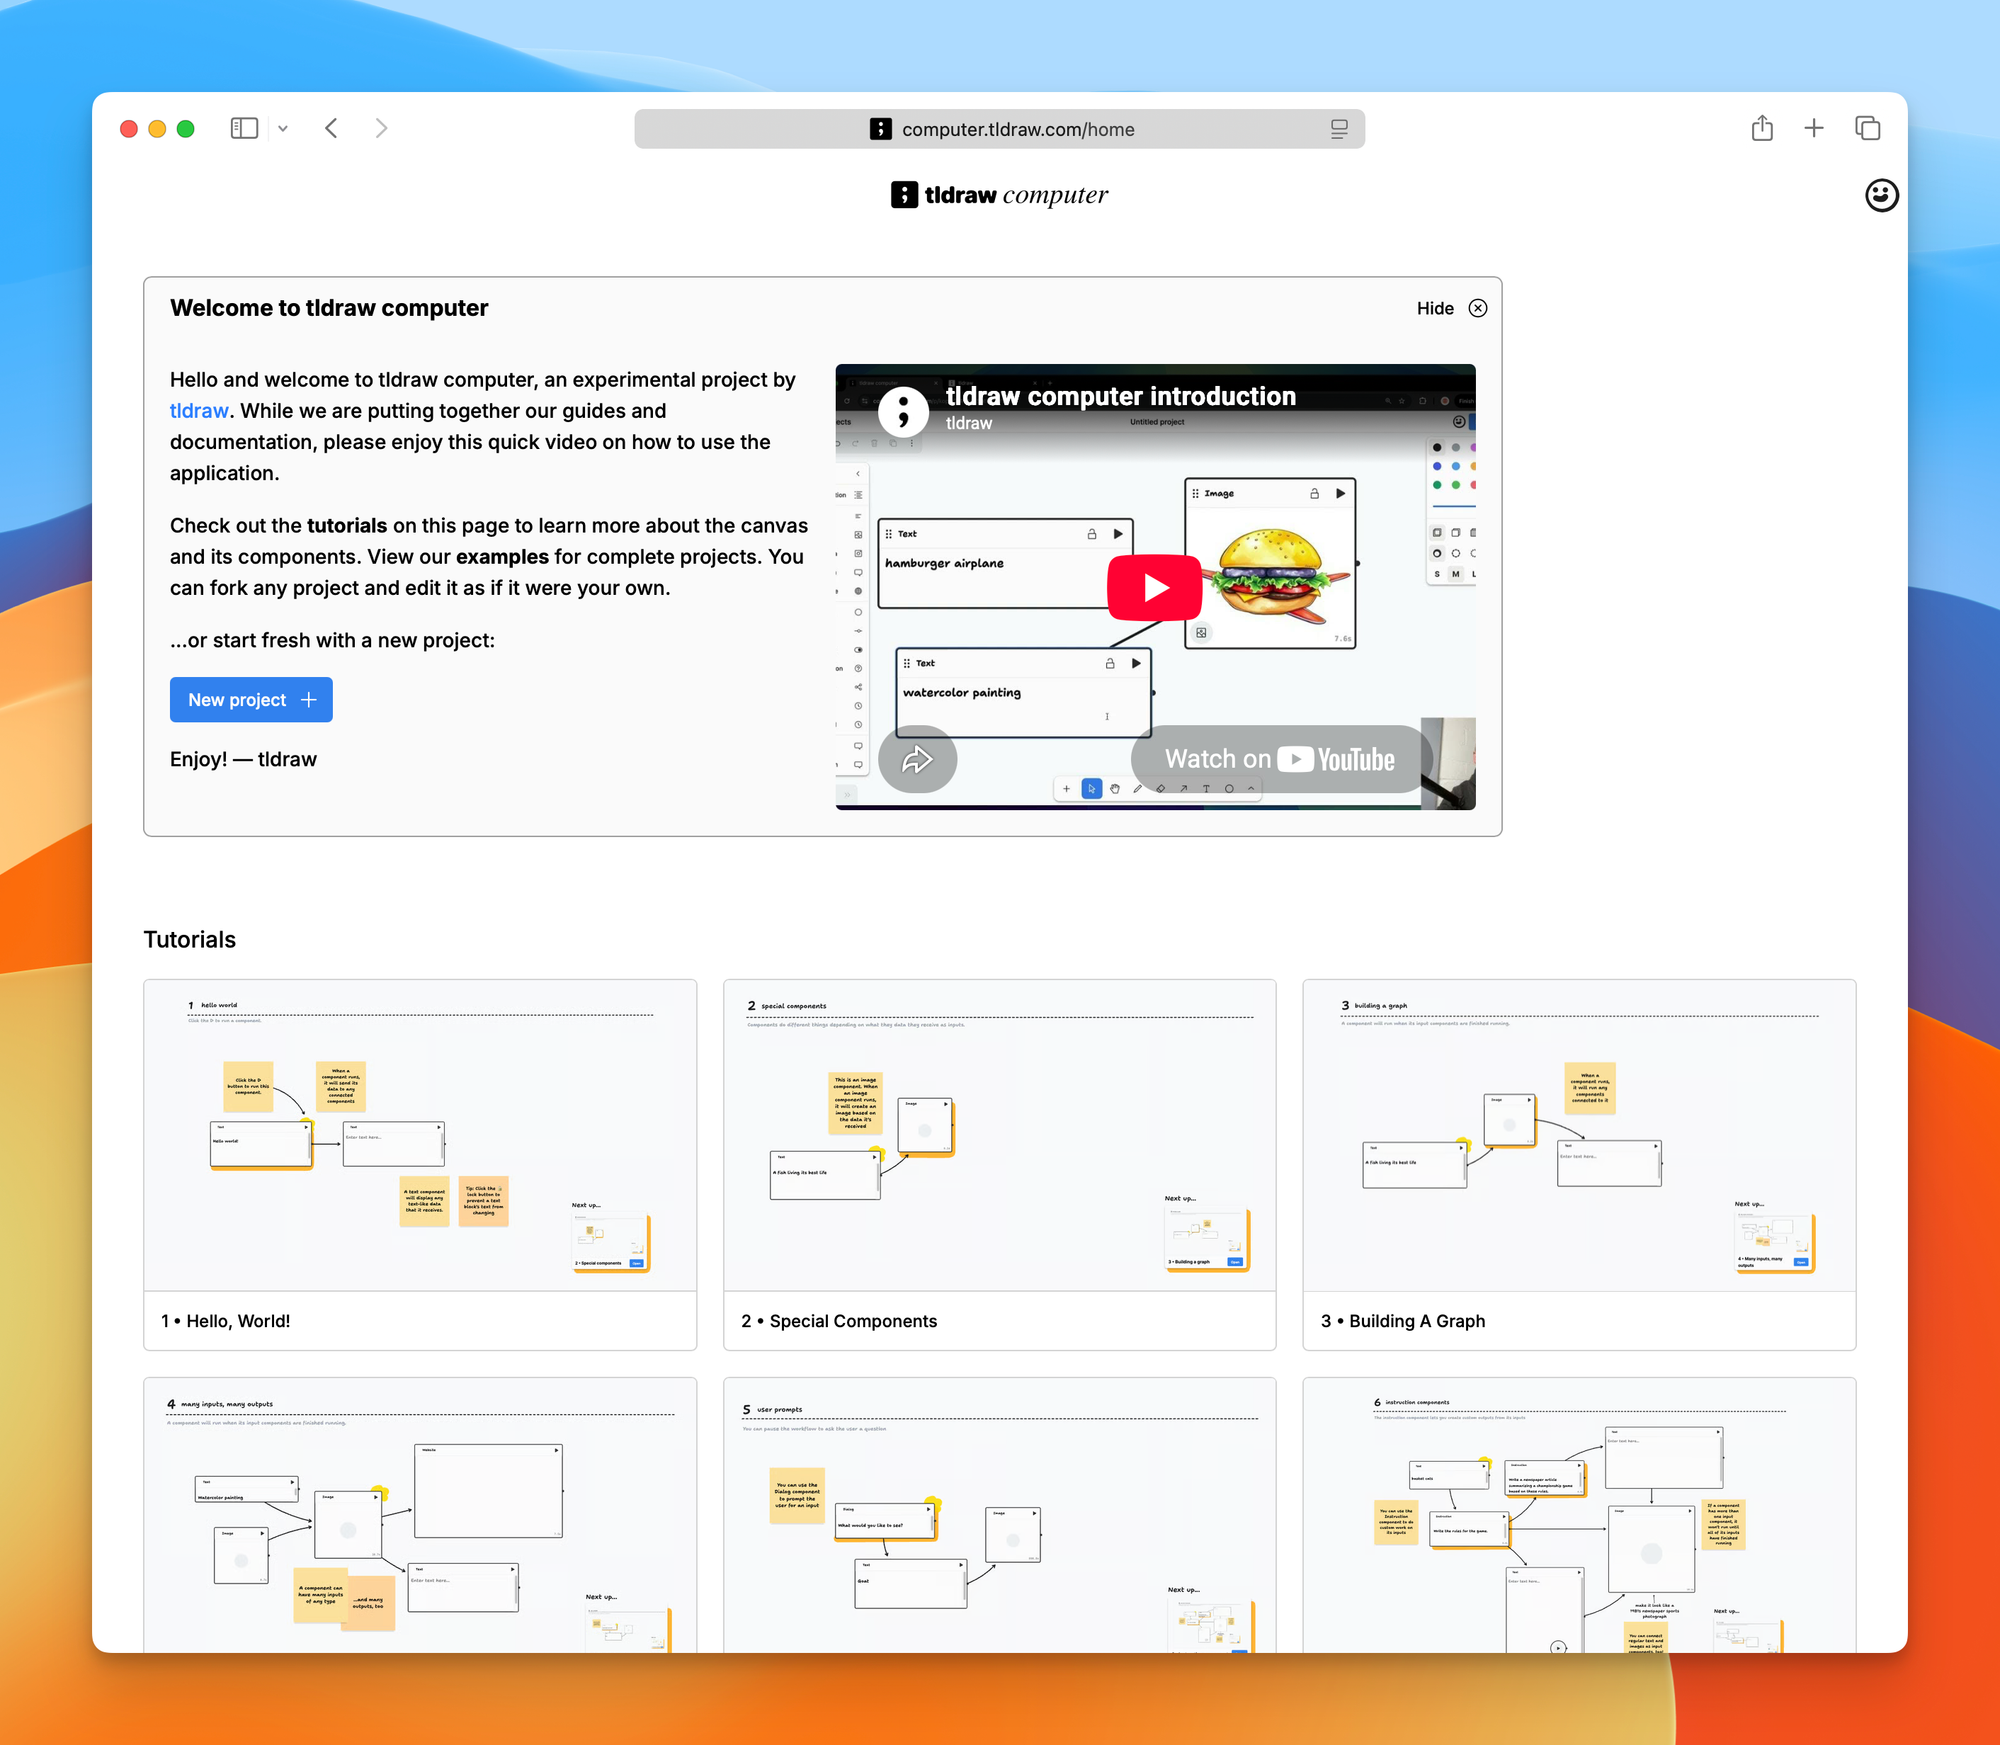
Task: Click the '...or start fresh with a new project:' line
Action: (x=332, y=640)
